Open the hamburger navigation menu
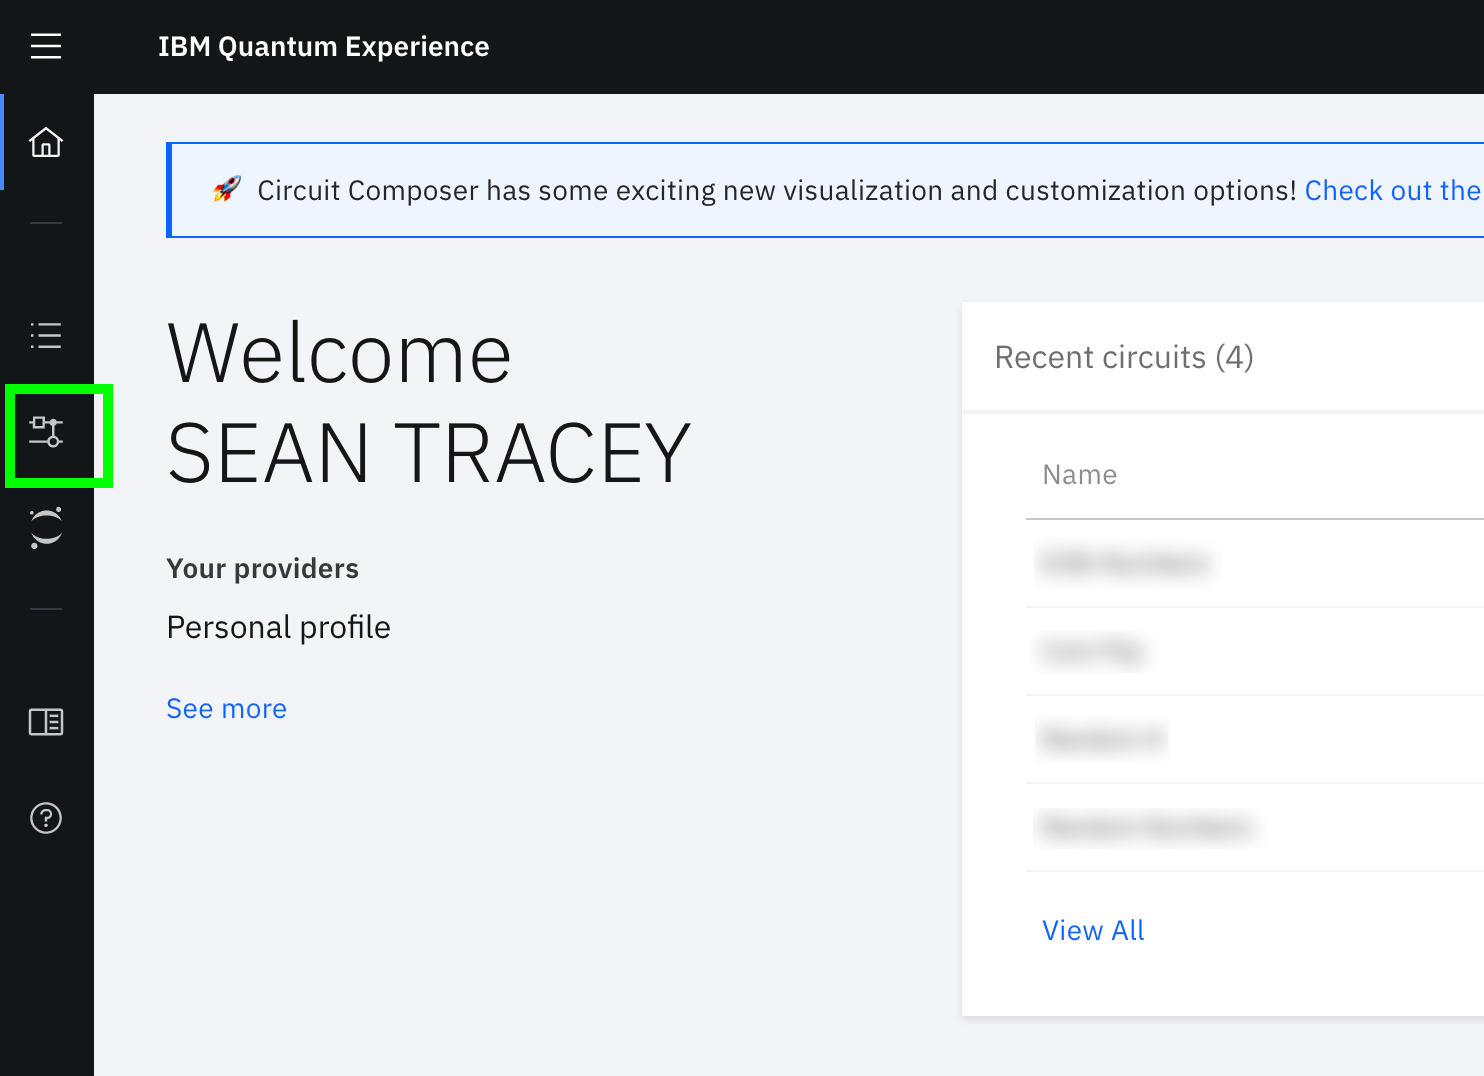This screenshot has height=1076, width=1484. (x=46, y=46)
